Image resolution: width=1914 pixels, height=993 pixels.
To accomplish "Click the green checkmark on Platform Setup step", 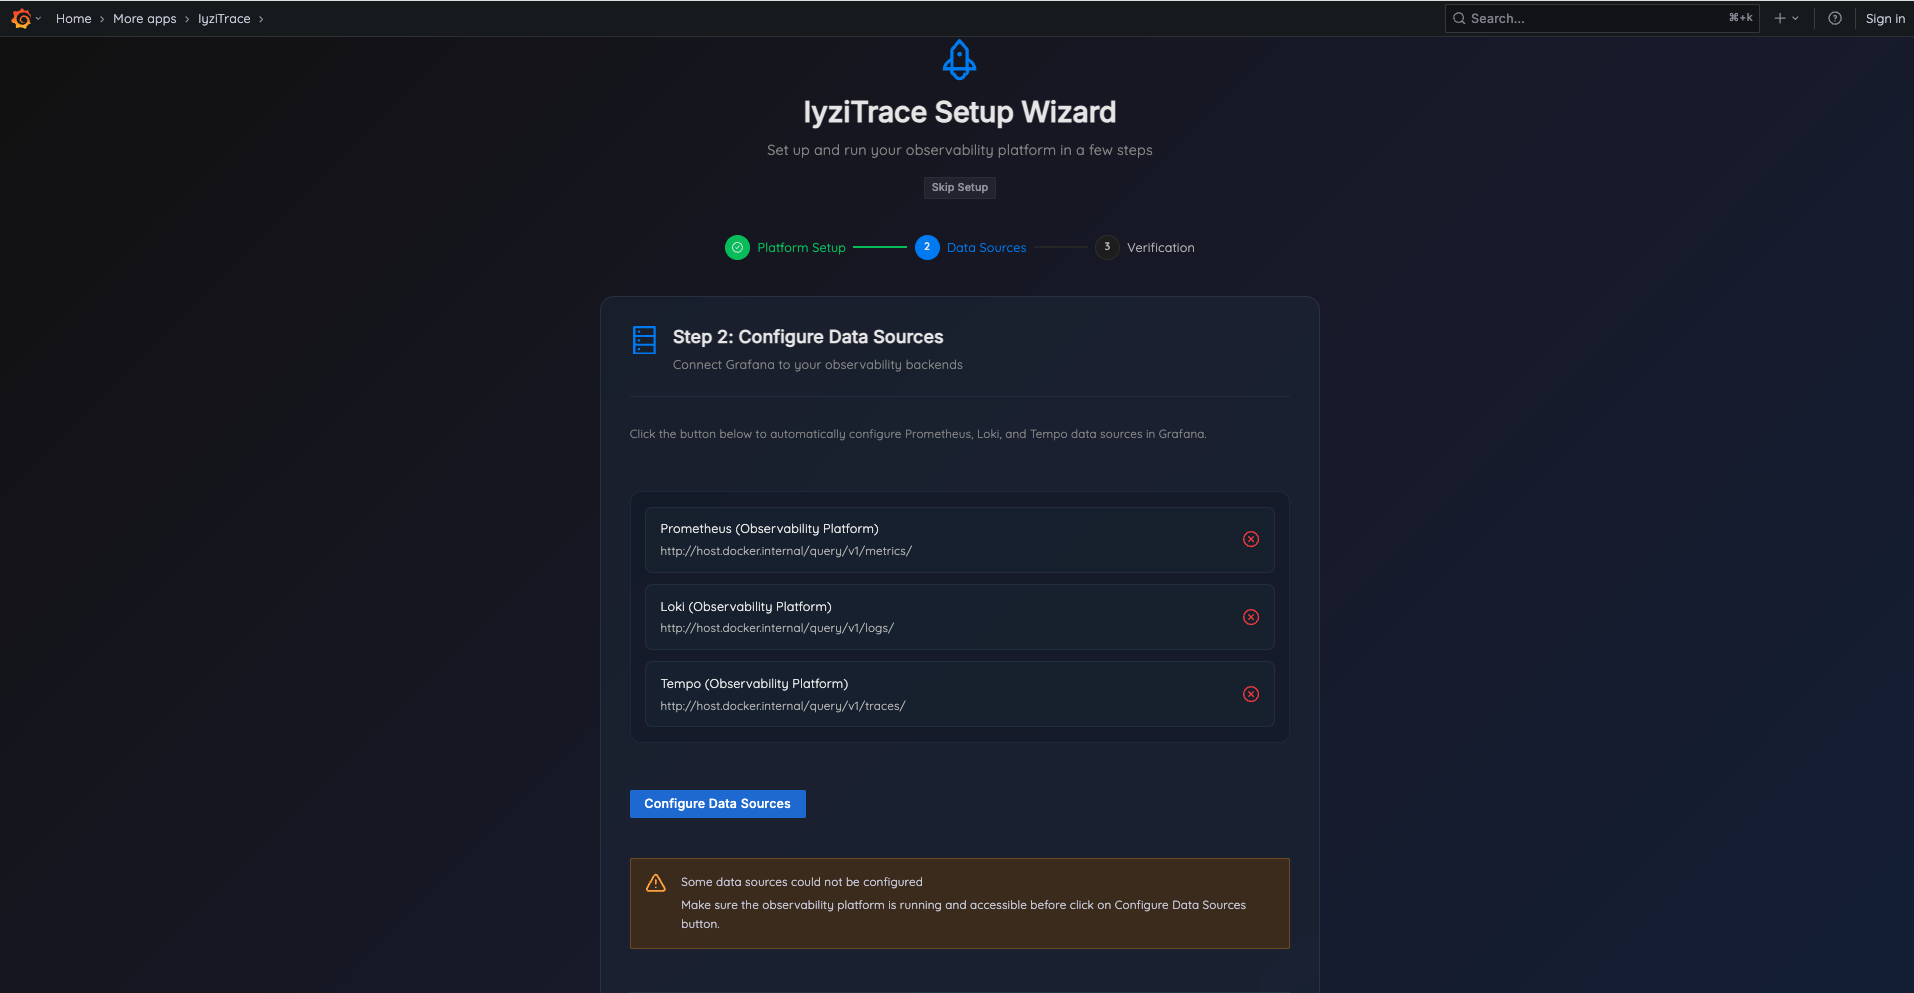I will coord(737,247).
